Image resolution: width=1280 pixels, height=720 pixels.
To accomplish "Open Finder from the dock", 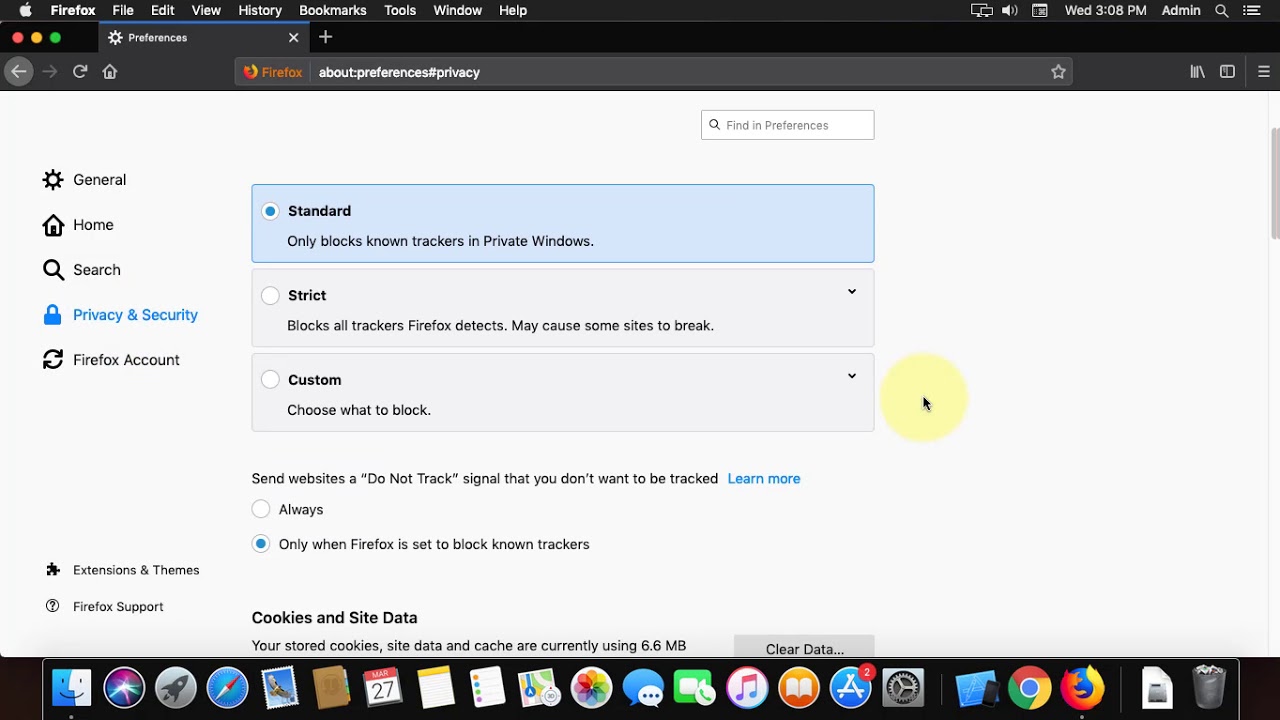I will click(x=71, y=688).
